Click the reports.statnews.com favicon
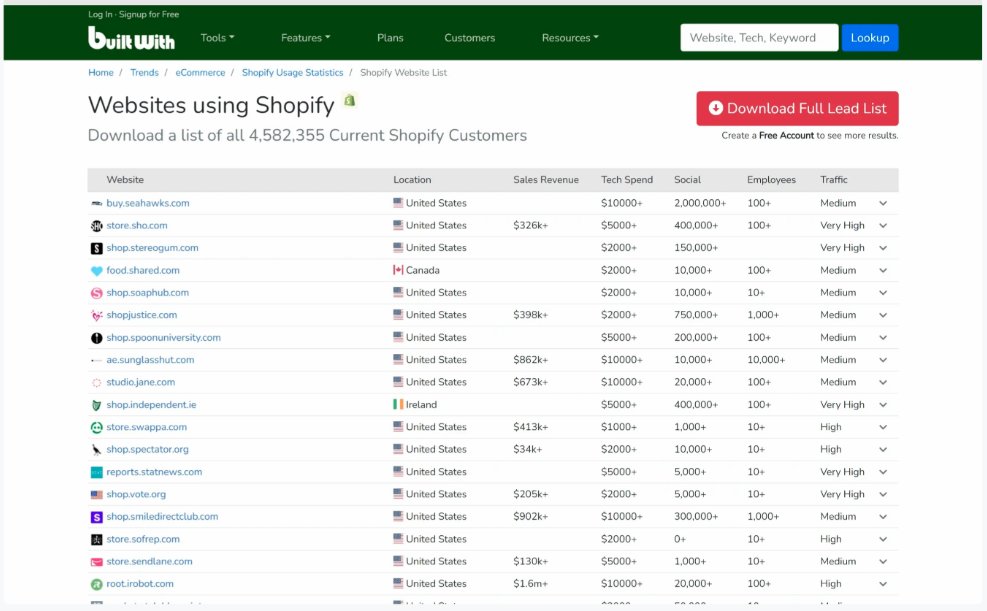 click(x=96, y=472)
